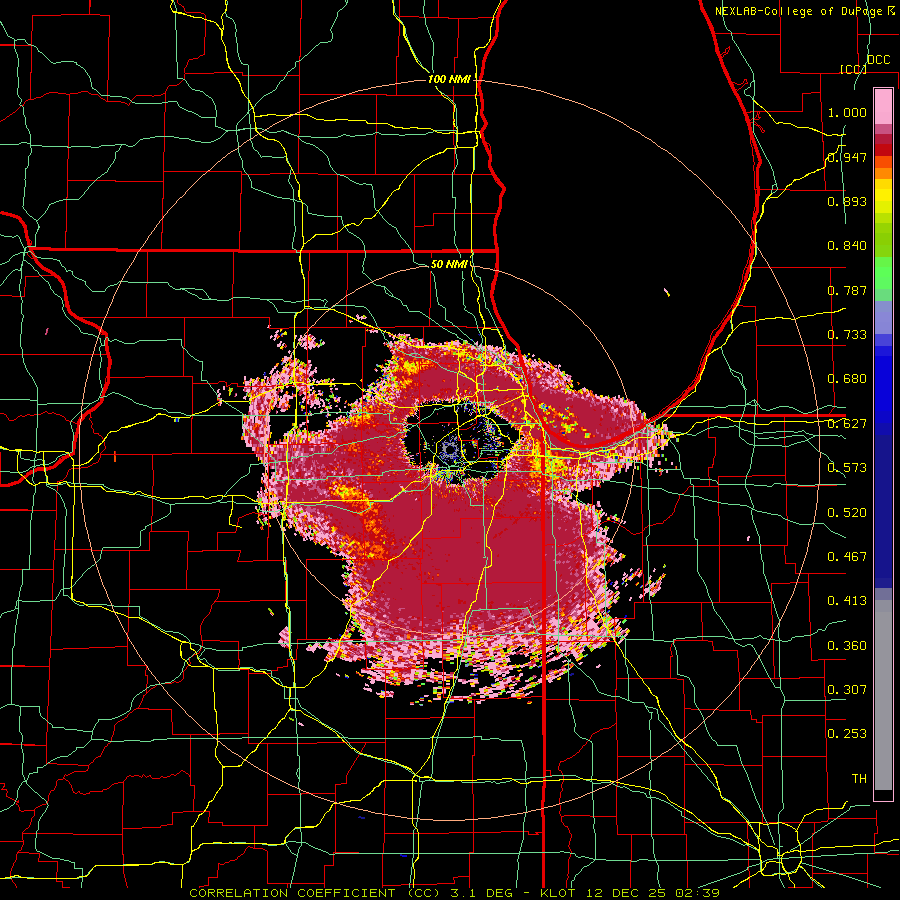The width and height of the screenshot is (900, 900).
Task: Select the 0.467 scale value
Action: (847, 557)
